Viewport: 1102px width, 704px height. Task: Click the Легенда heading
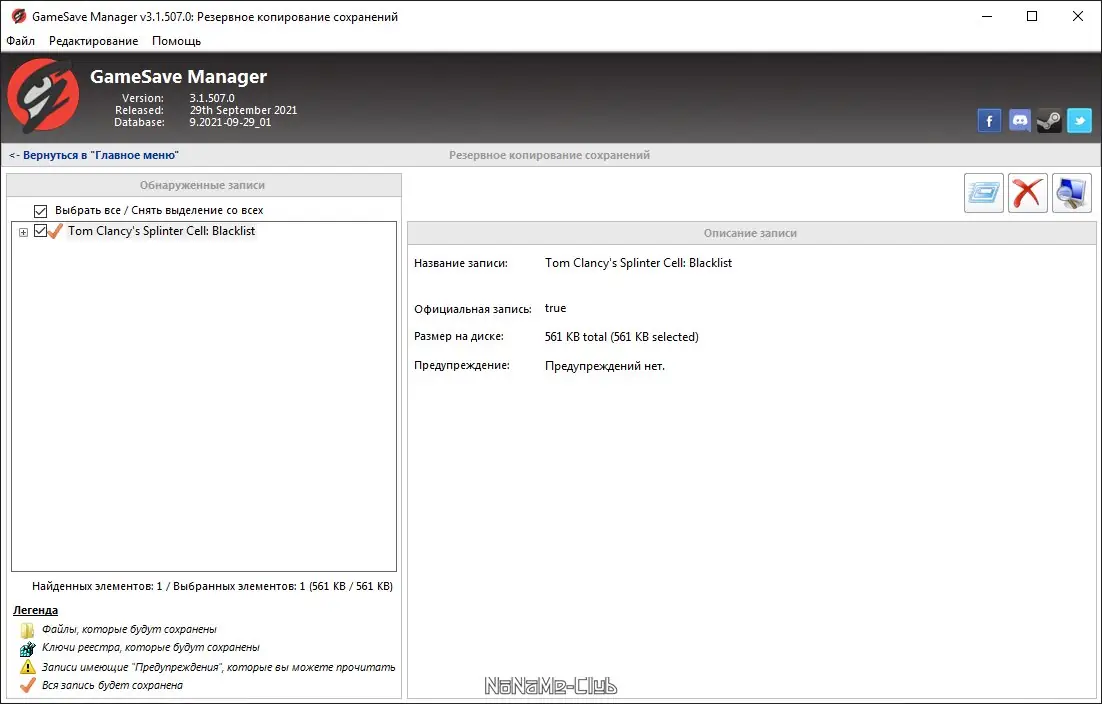pyautogui.click(x=35, y=610)
